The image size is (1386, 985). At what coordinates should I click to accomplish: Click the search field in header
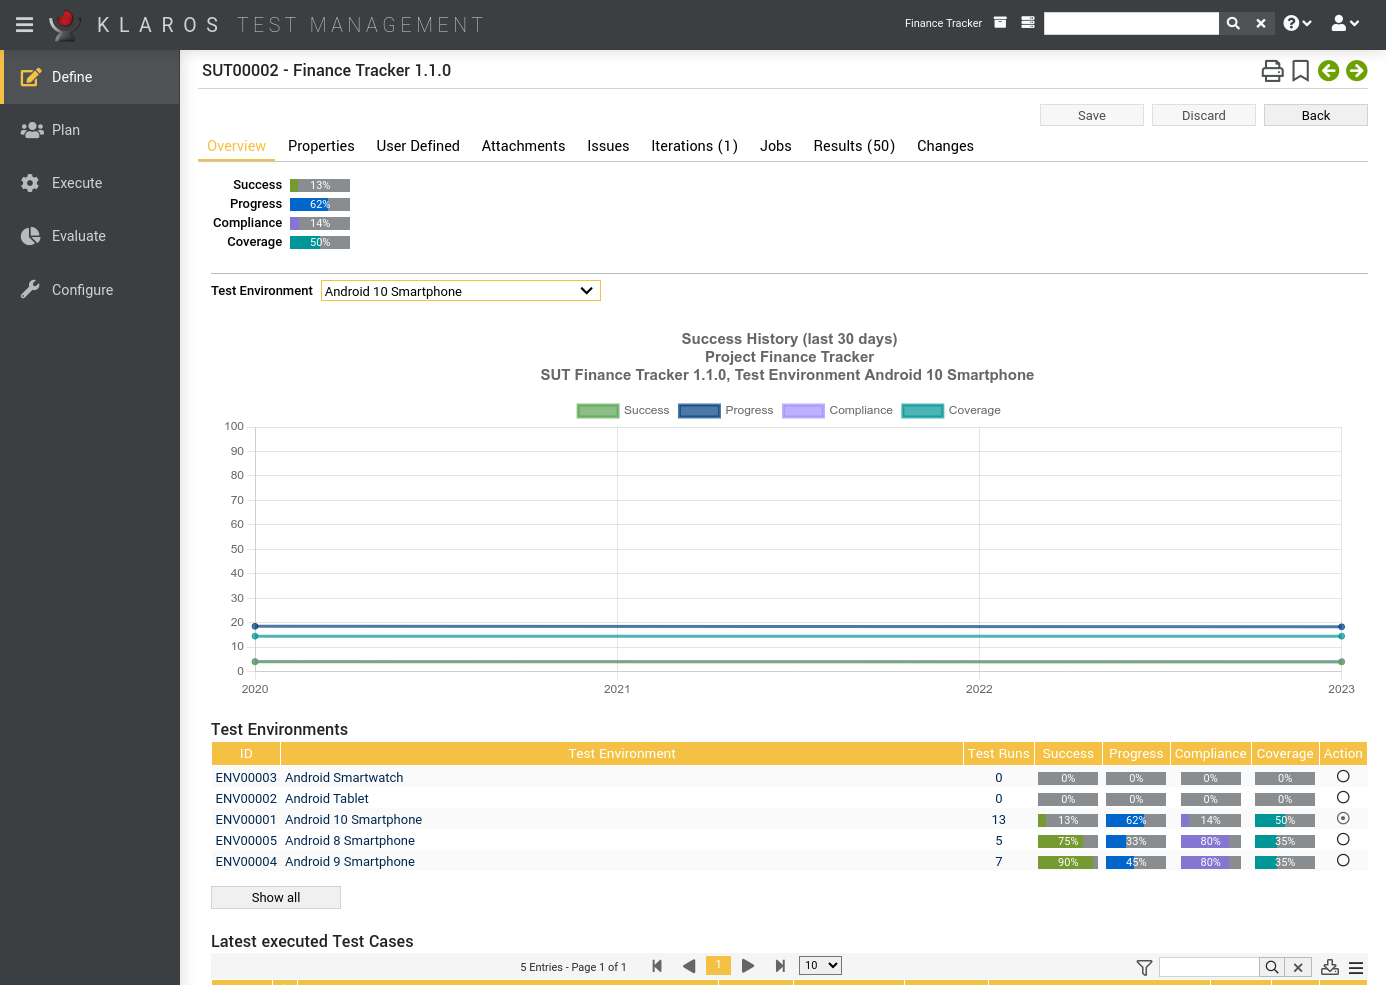pyautogui.click(x=1130, y=23)
